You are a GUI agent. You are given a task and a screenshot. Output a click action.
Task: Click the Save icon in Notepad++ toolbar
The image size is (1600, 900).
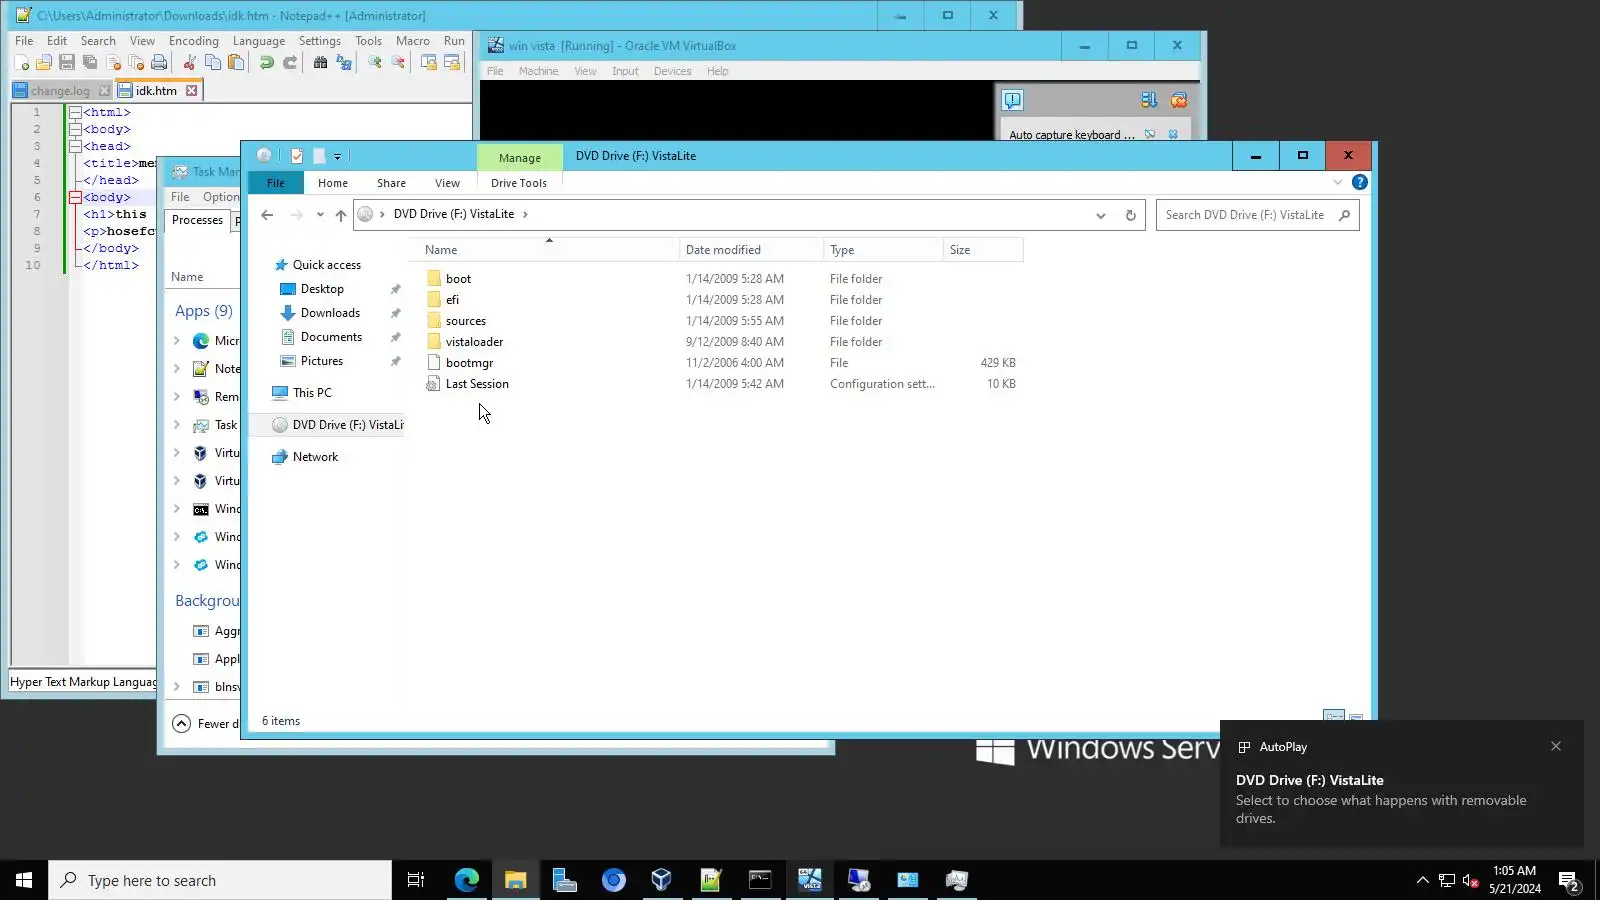(67, 63)
